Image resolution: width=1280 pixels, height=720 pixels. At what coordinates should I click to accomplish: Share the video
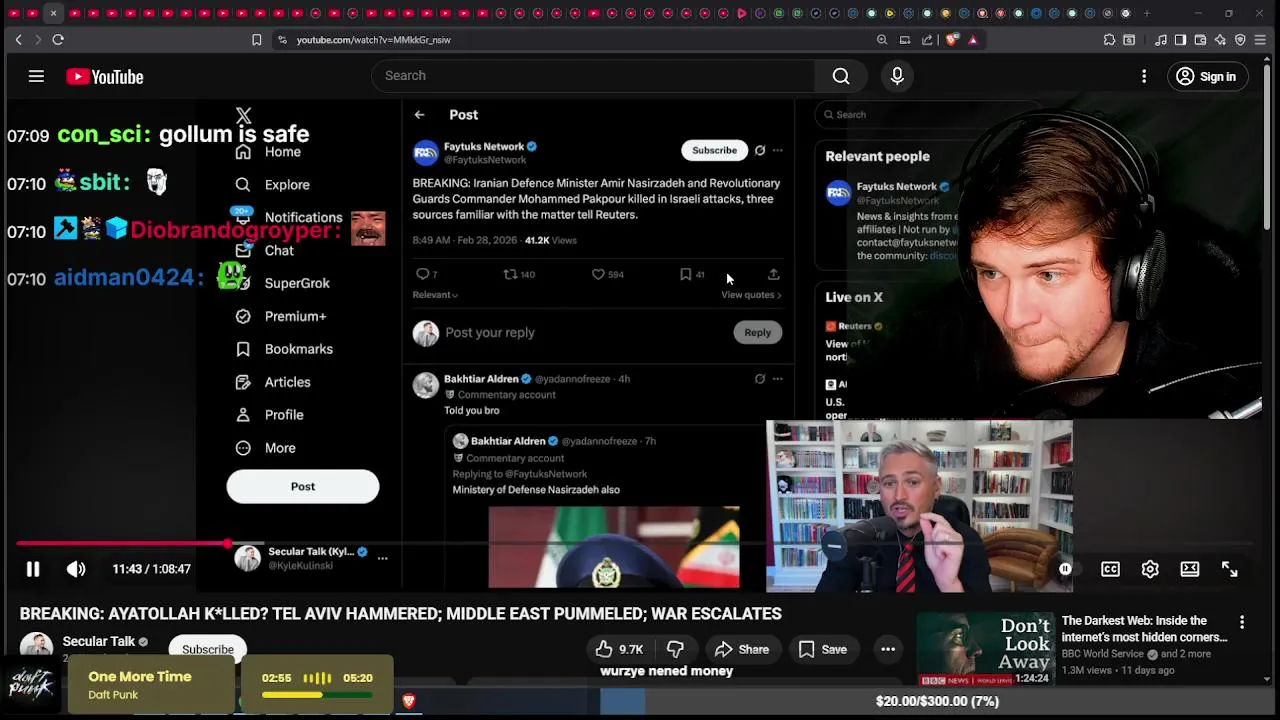742,649
